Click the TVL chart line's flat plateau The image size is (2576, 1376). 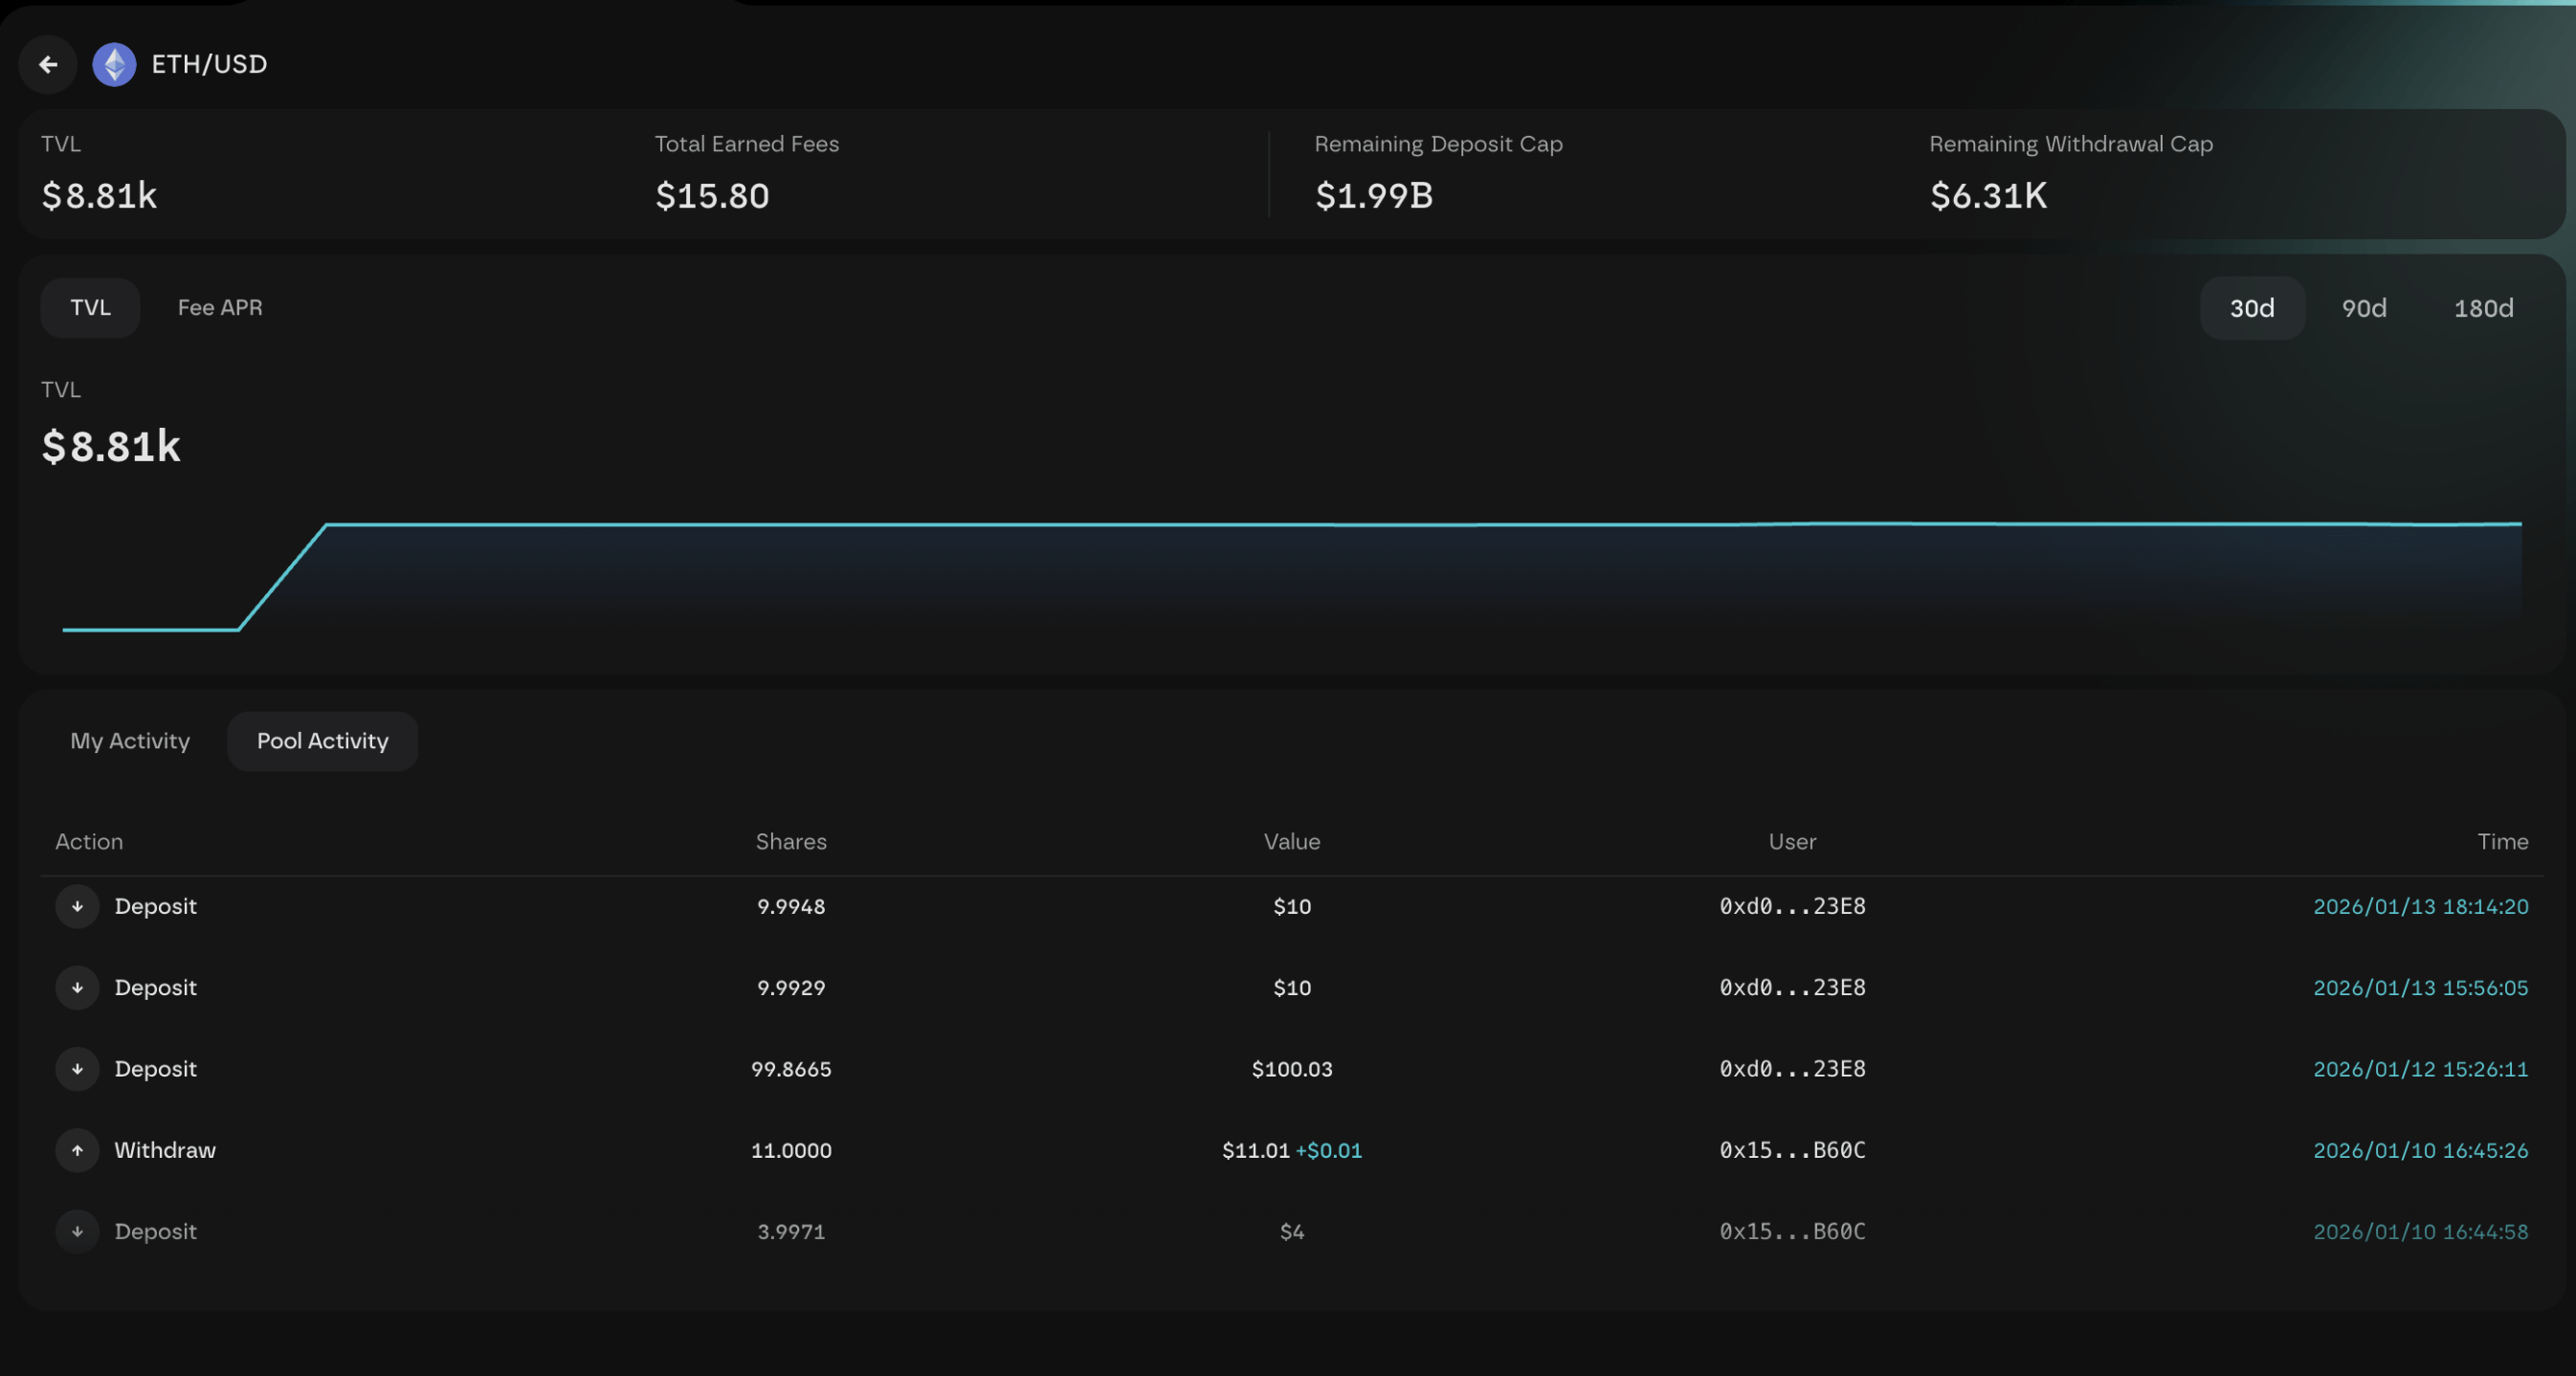pos(1400,524)
